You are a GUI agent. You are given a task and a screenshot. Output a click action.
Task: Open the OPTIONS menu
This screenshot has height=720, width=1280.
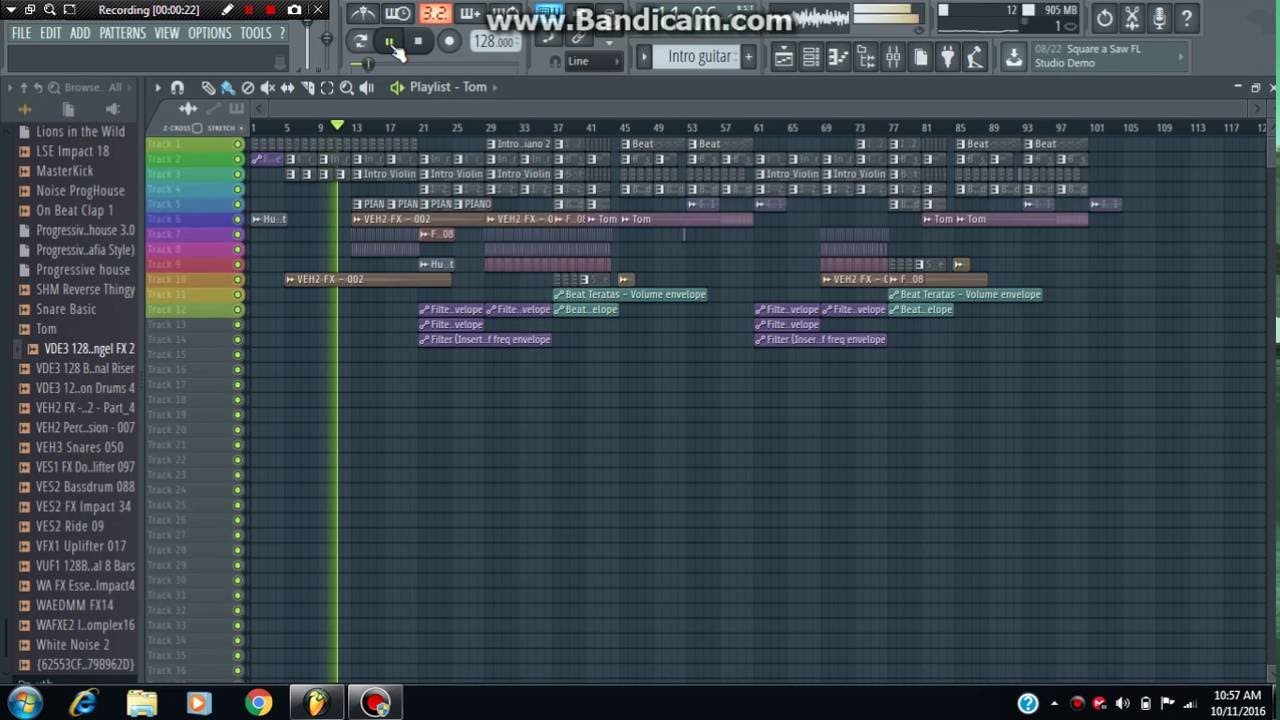point(209,33)
